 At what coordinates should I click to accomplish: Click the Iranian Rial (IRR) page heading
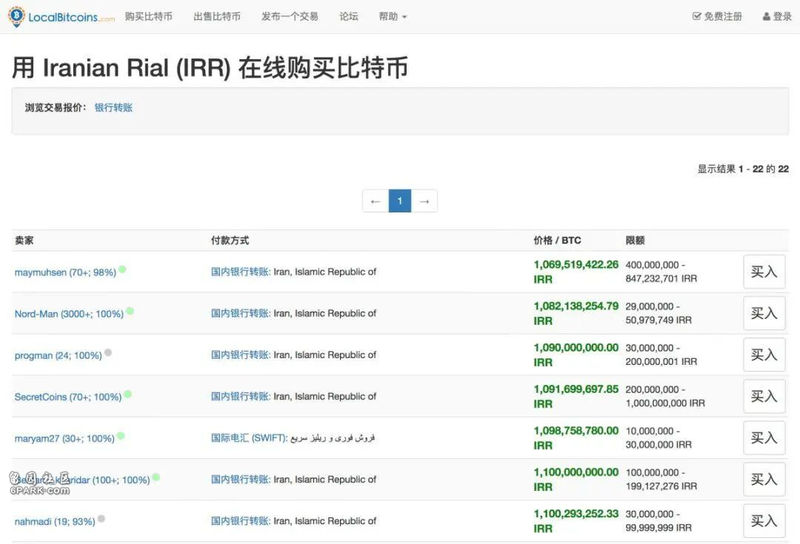coord(210,68)
